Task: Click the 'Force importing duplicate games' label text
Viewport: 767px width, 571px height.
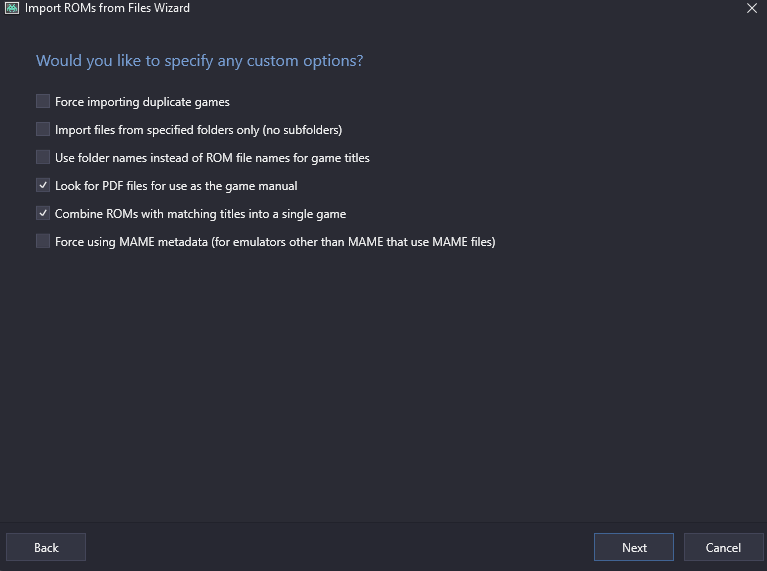Action: pos(142,102)
